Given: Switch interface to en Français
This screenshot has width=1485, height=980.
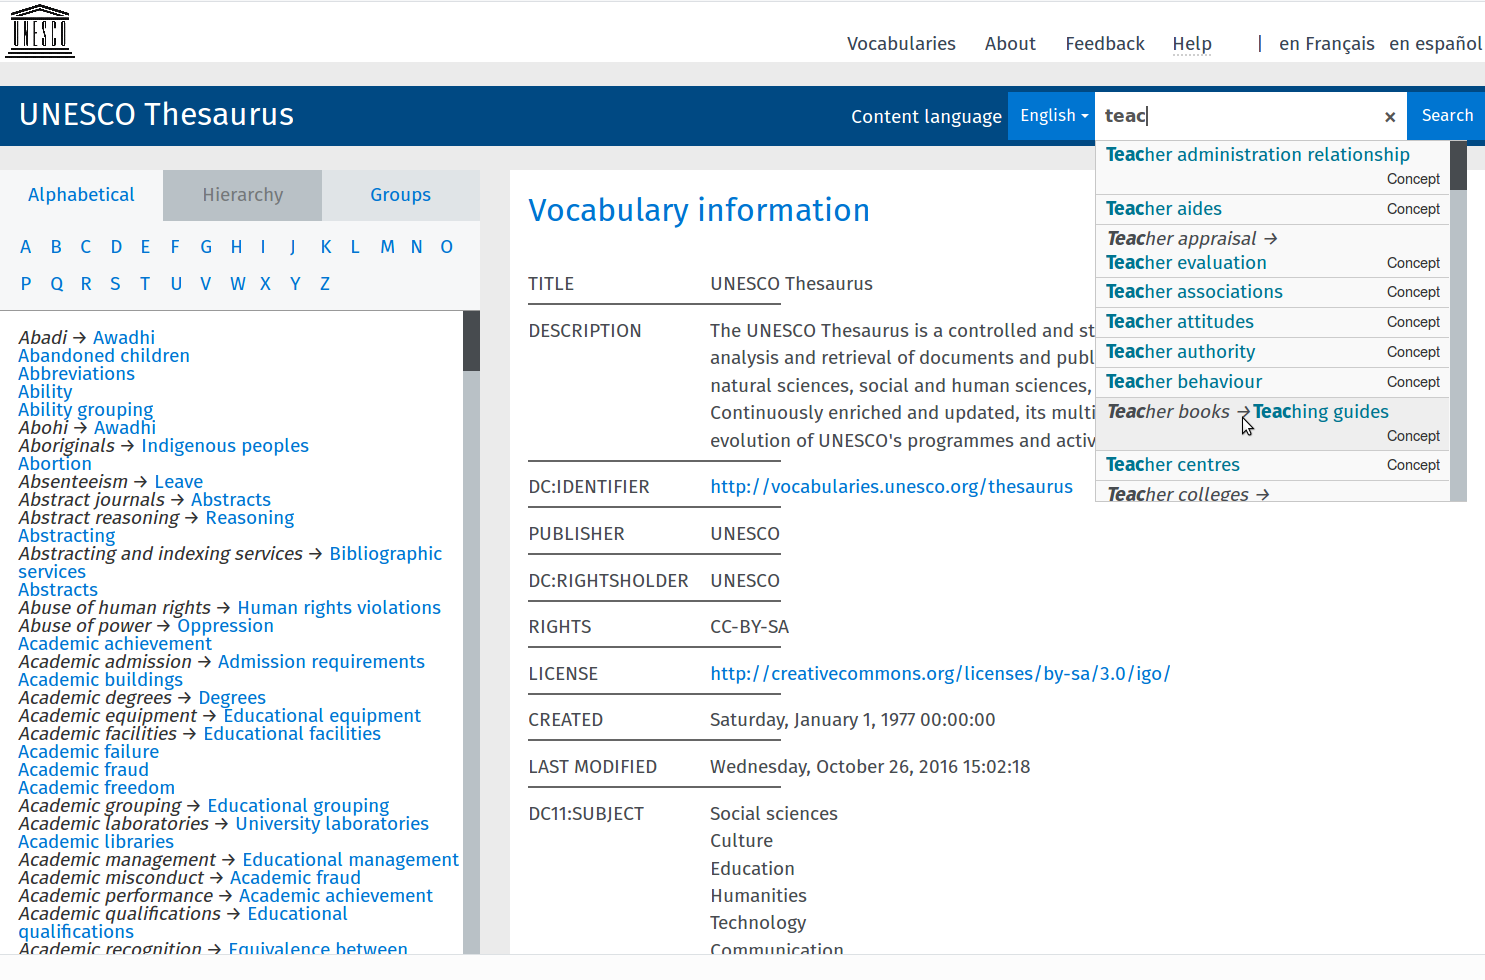Looking at the screenshot, I should tap(1327, 44).
